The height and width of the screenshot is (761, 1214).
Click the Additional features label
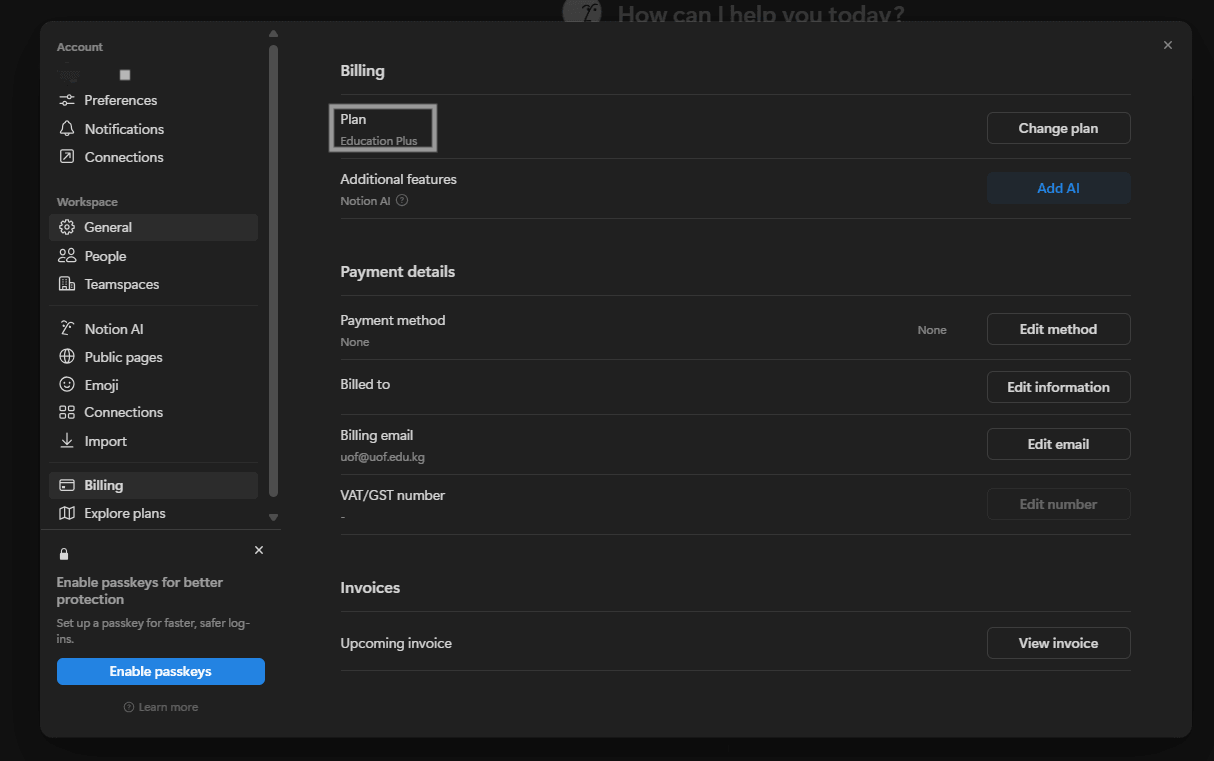(398, 179)
